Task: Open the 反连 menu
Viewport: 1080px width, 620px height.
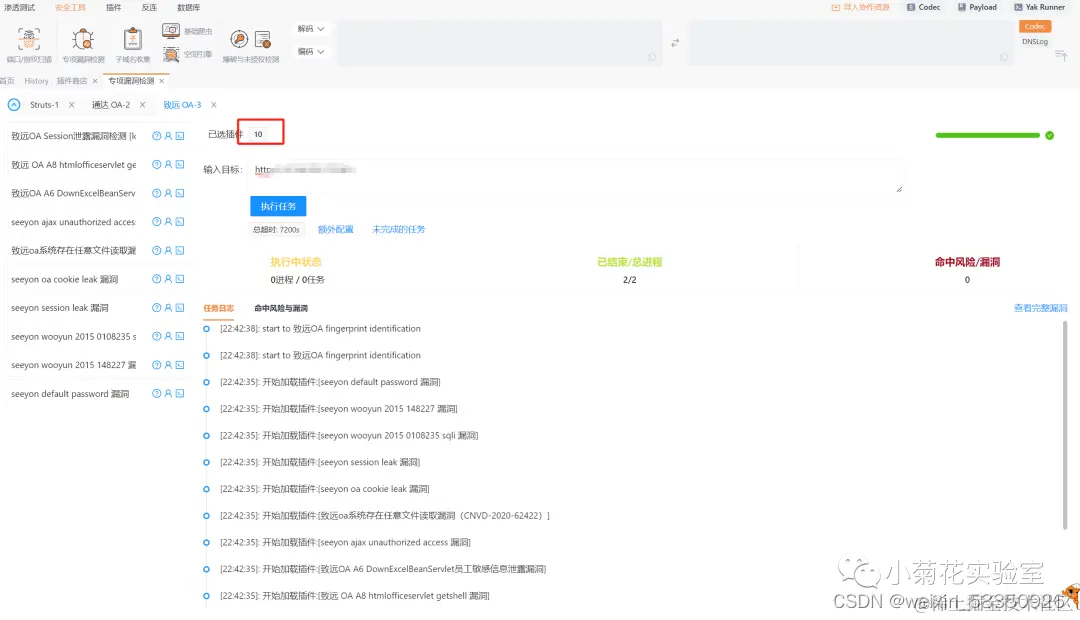Action: 149,8
